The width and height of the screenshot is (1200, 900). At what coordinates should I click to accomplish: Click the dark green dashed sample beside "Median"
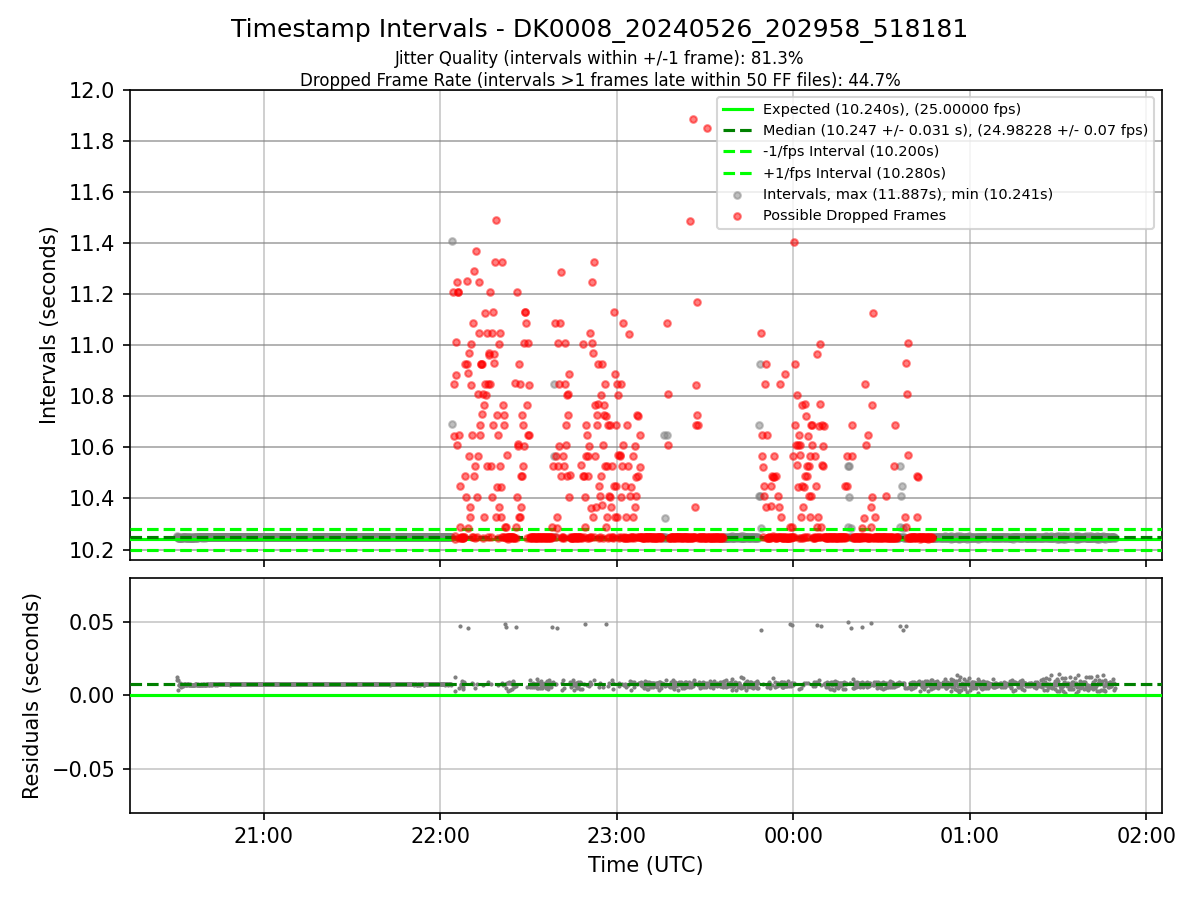[737, 130]
